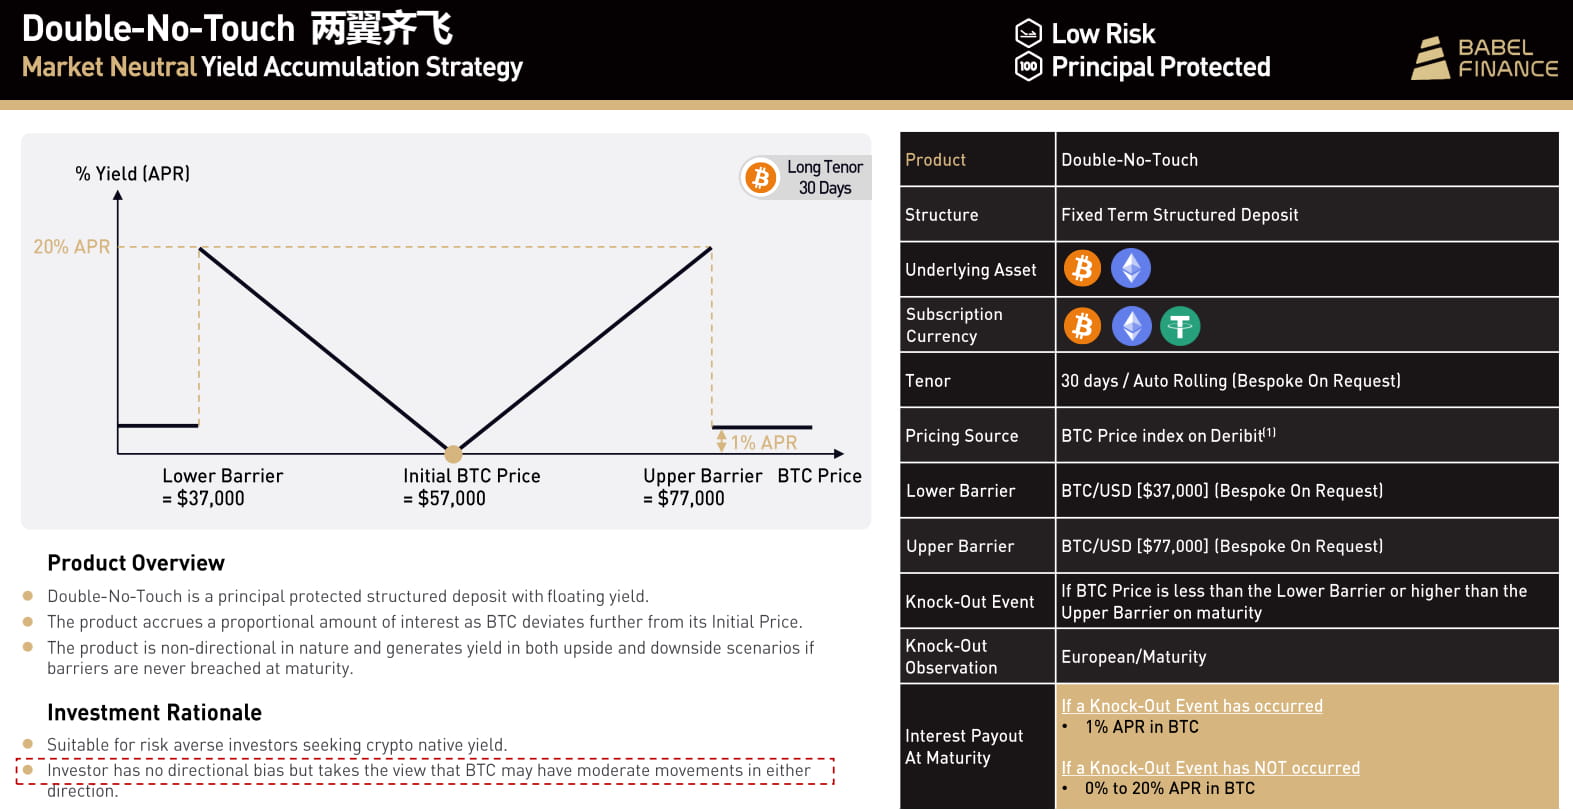Click the Principal Protected 100 icon
This screenshot has width=1573, height=811.
[1028, 67]
